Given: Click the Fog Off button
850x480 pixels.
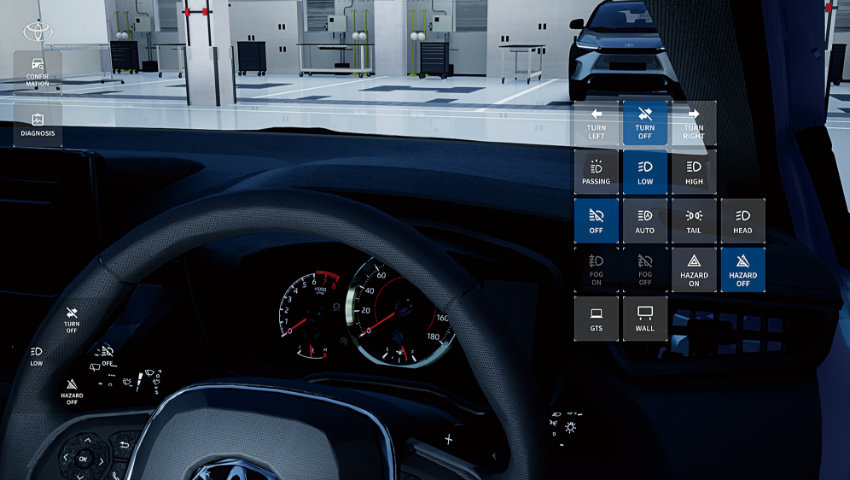Looking at the screenshot, I should pos(645,270).
